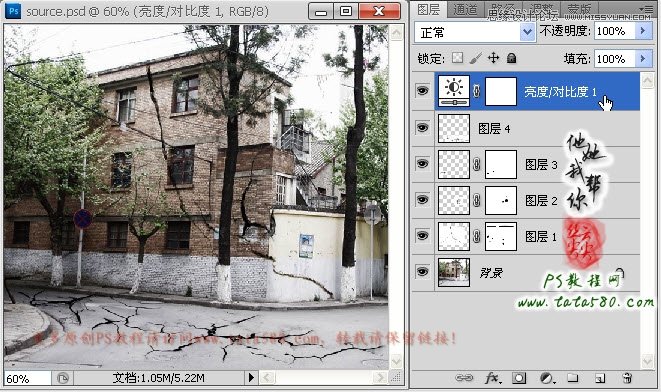Select the 图层 2 layer name

pos(541,201)
